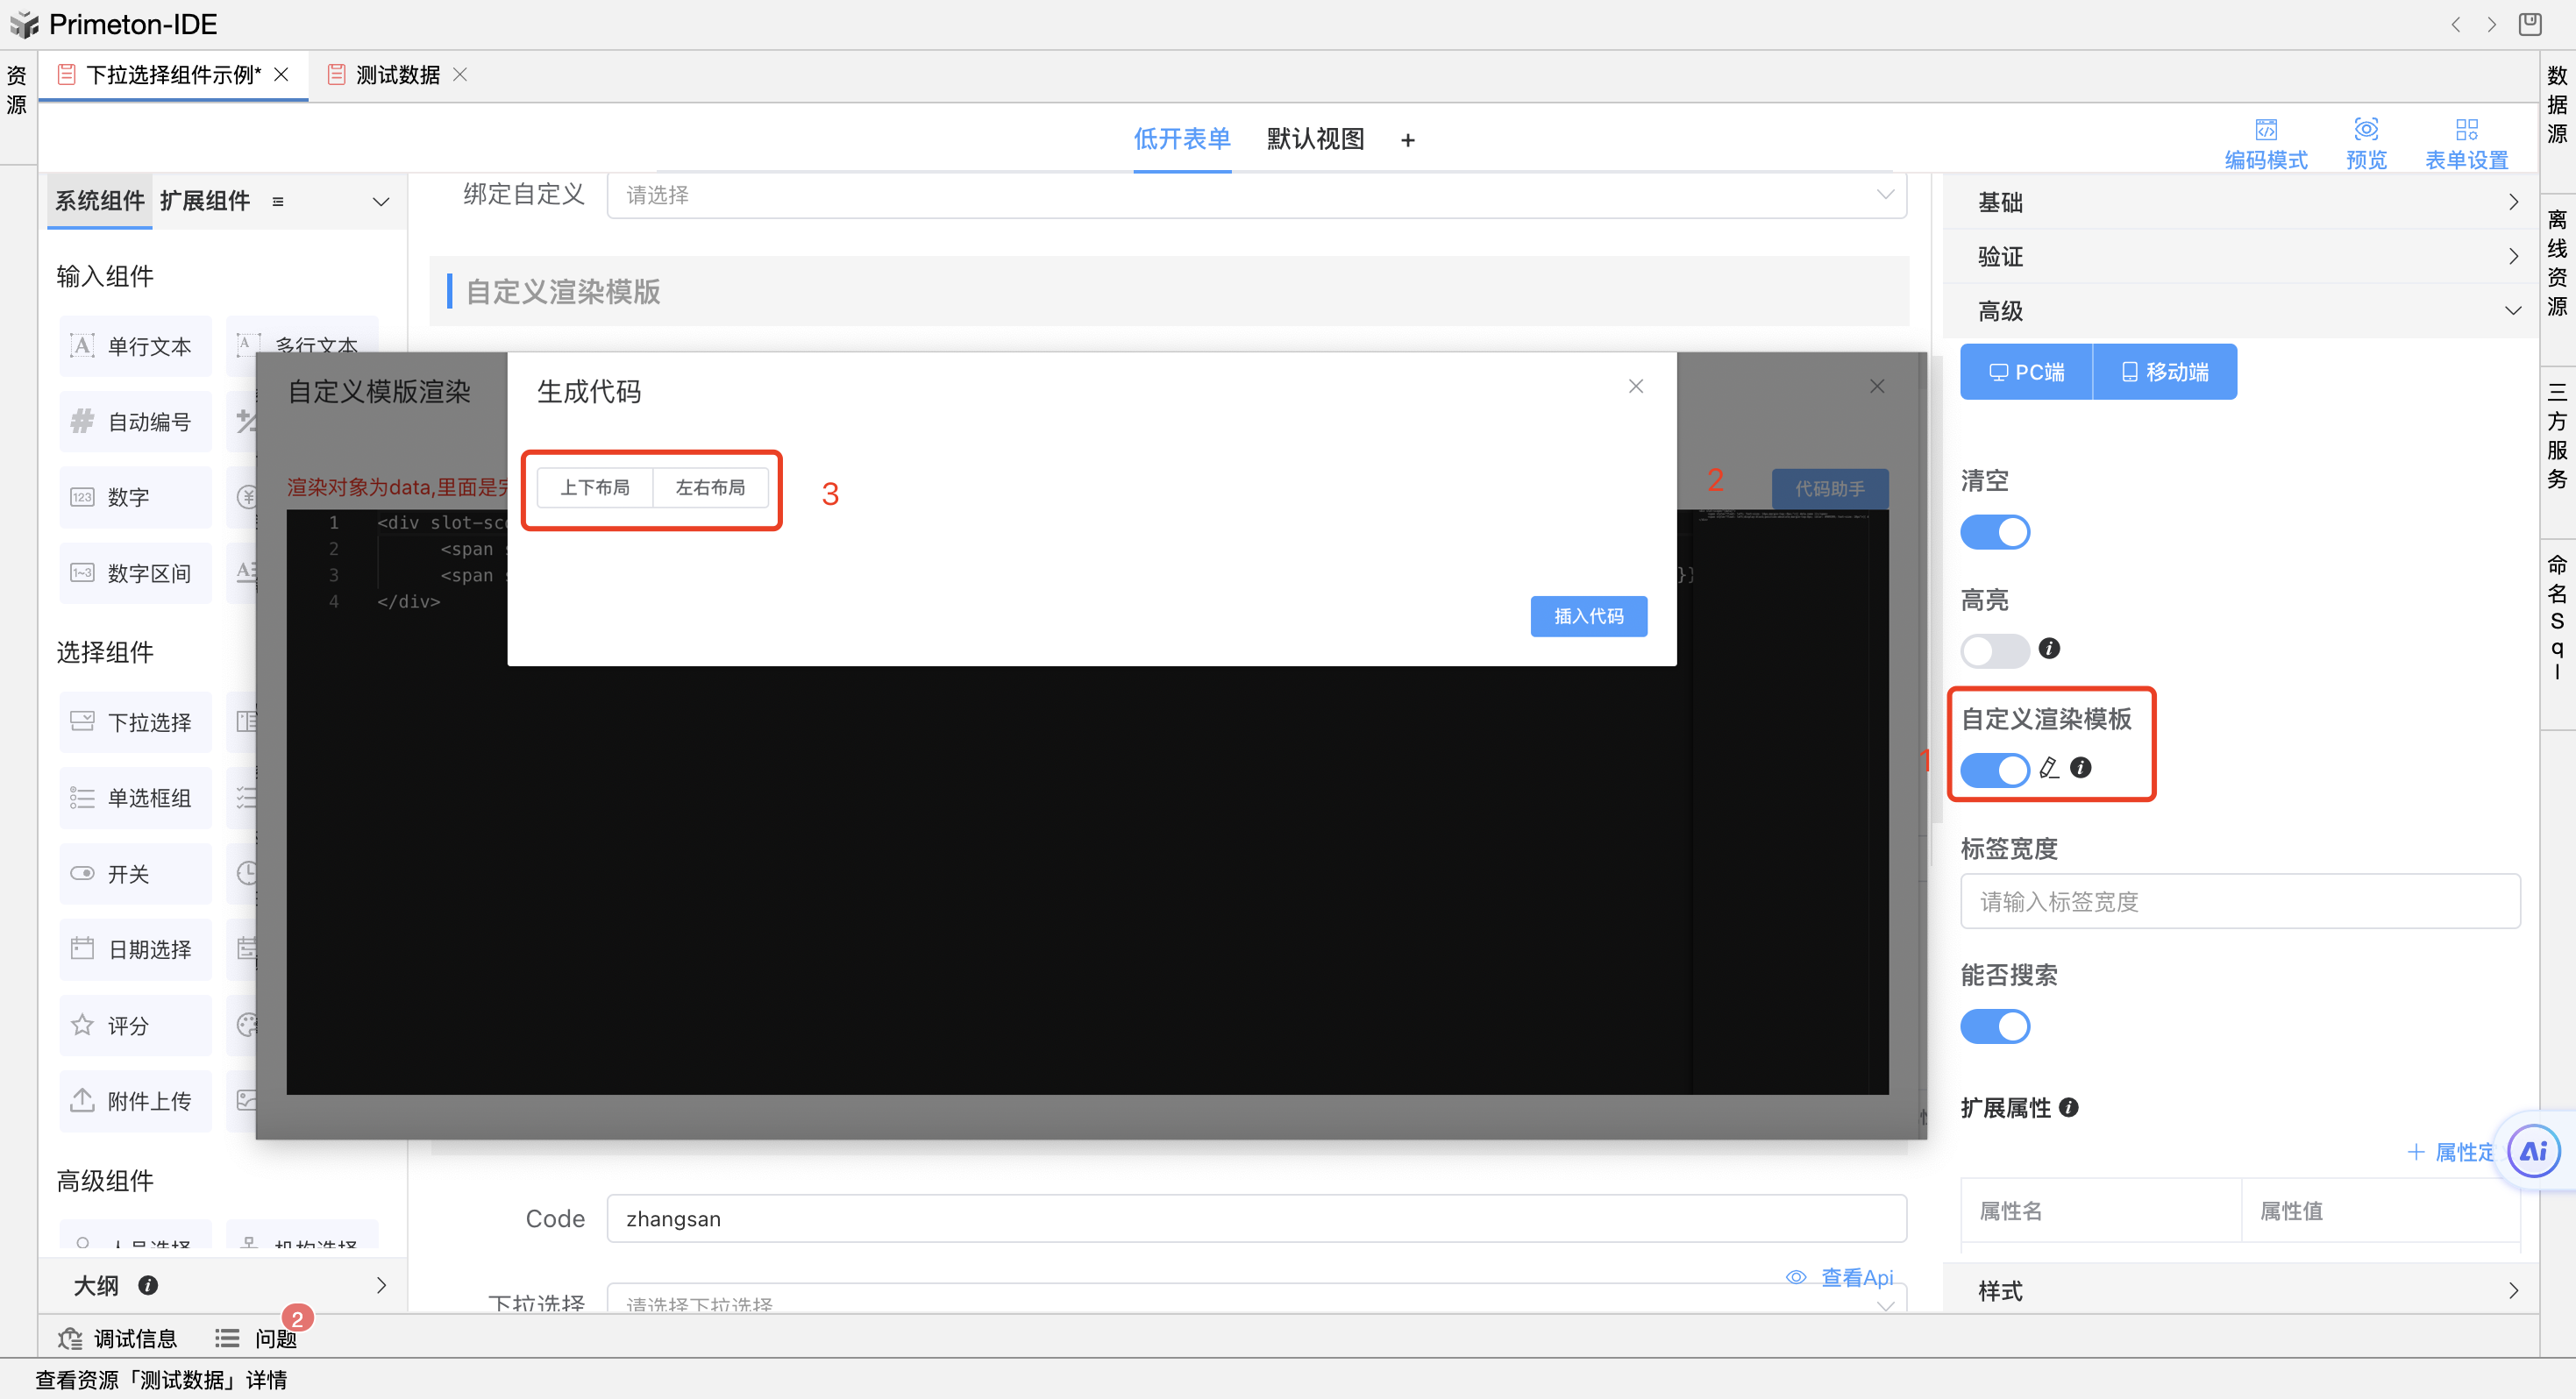Click the 标签宽度 input field
The height and width of the screenshot is (1399, 2576).
coord(2239,901)
